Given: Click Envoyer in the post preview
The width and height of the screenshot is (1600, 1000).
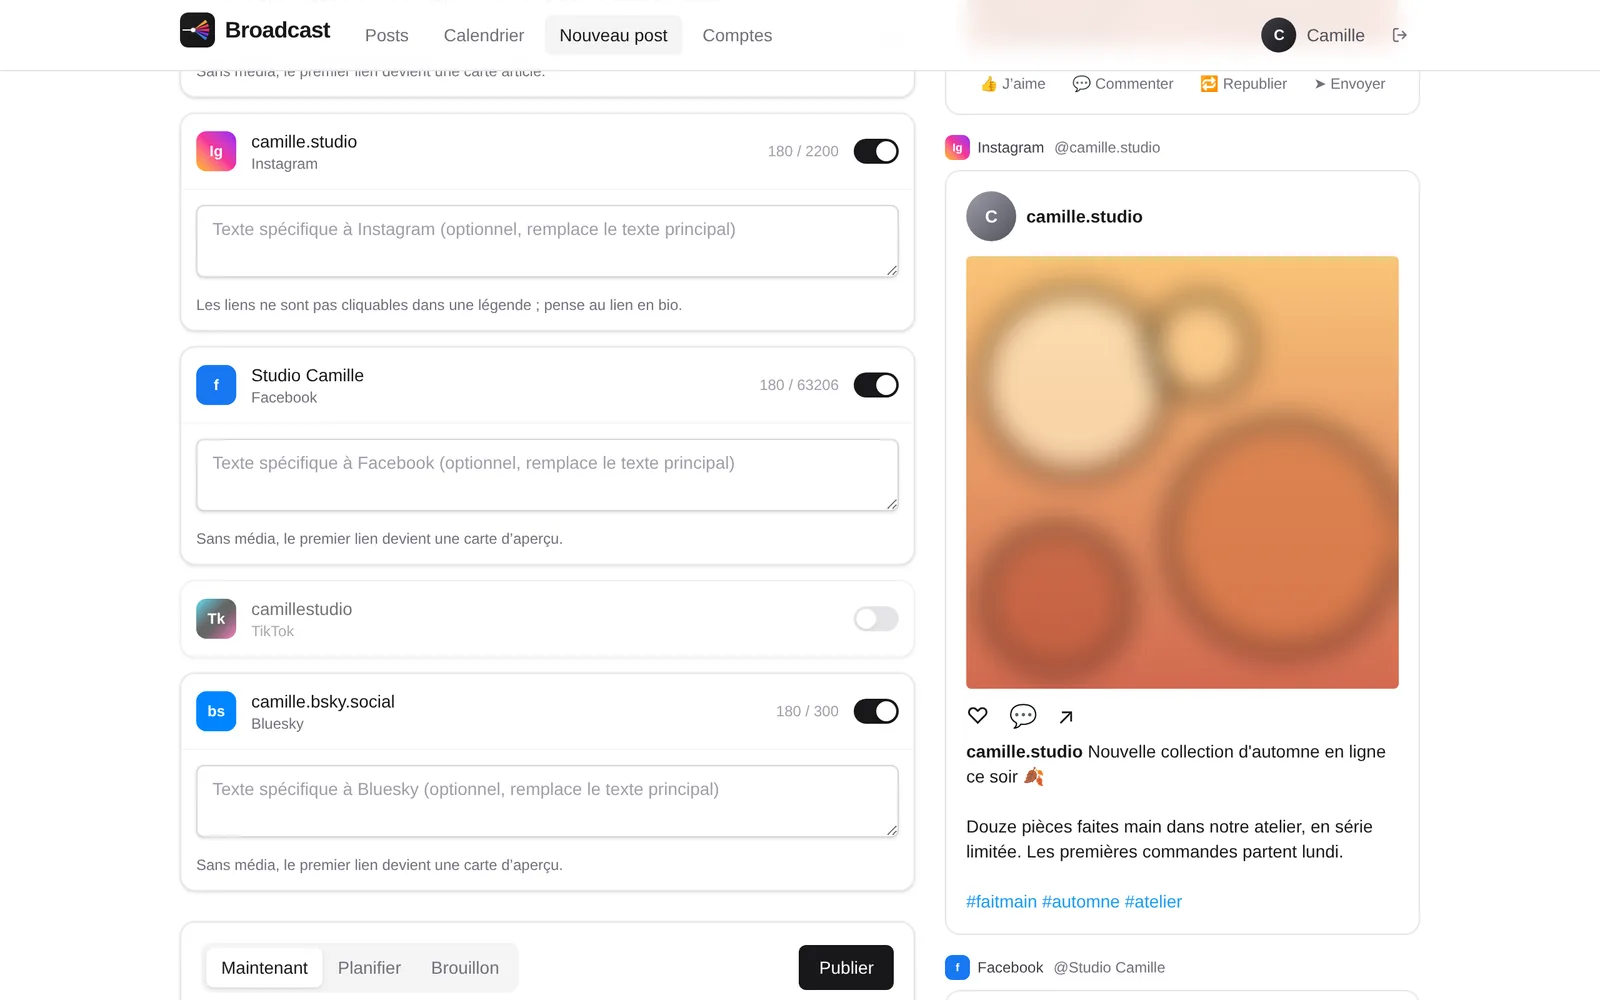Looking at the screenshot, I should tap(1349, 84).
